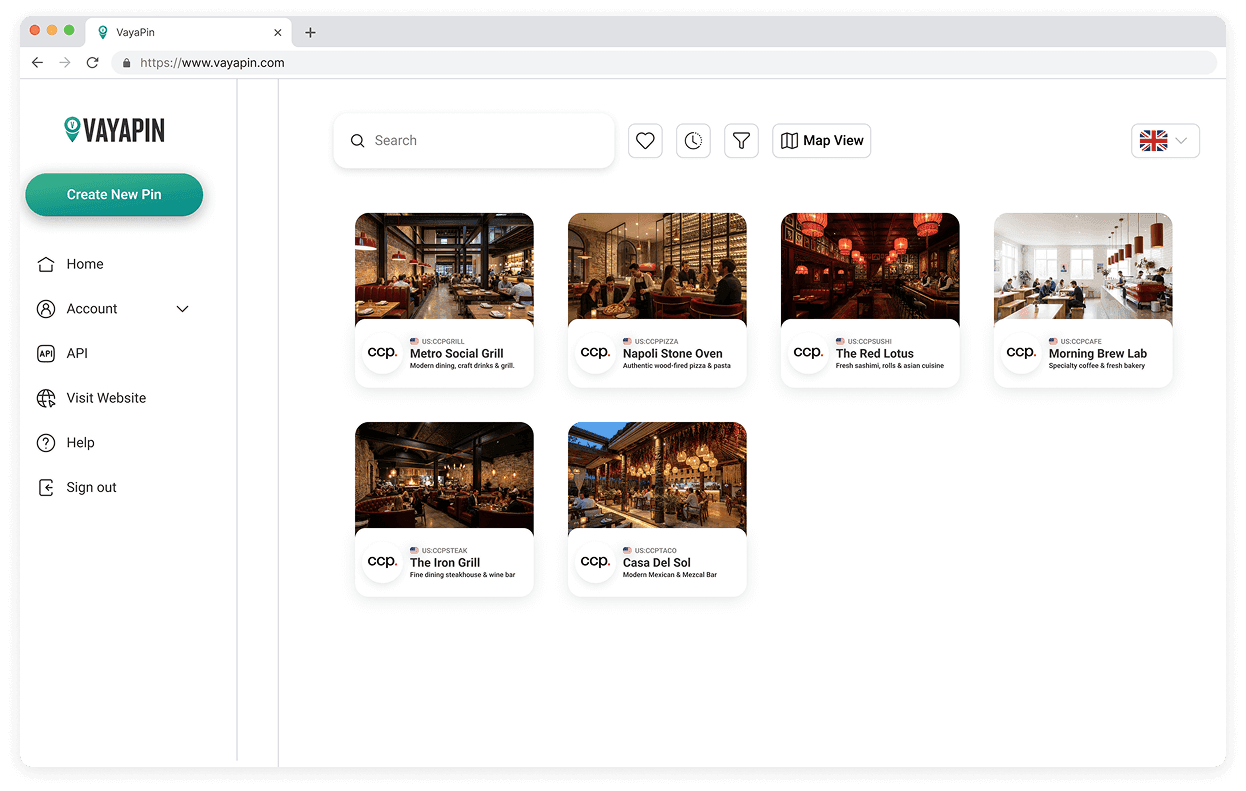Select the Home icon in the sidebar
The height and width of the screenshot is (791, 1246).
[x=46, y=264]
